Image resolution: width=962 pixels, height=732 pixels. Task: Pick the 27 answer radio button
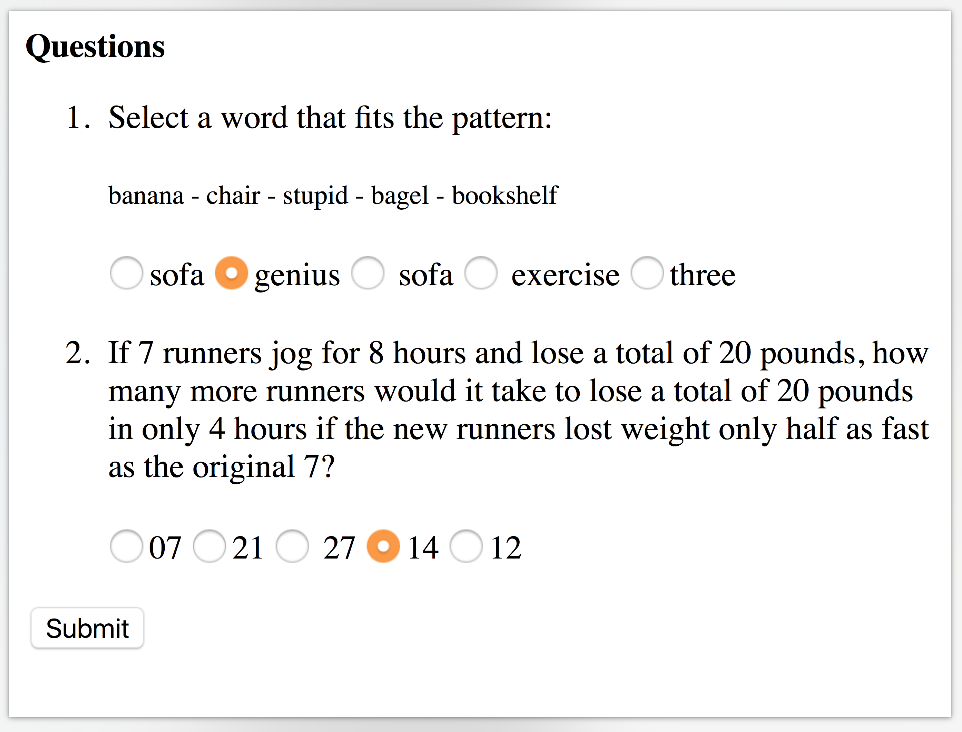tap(292, 547)
